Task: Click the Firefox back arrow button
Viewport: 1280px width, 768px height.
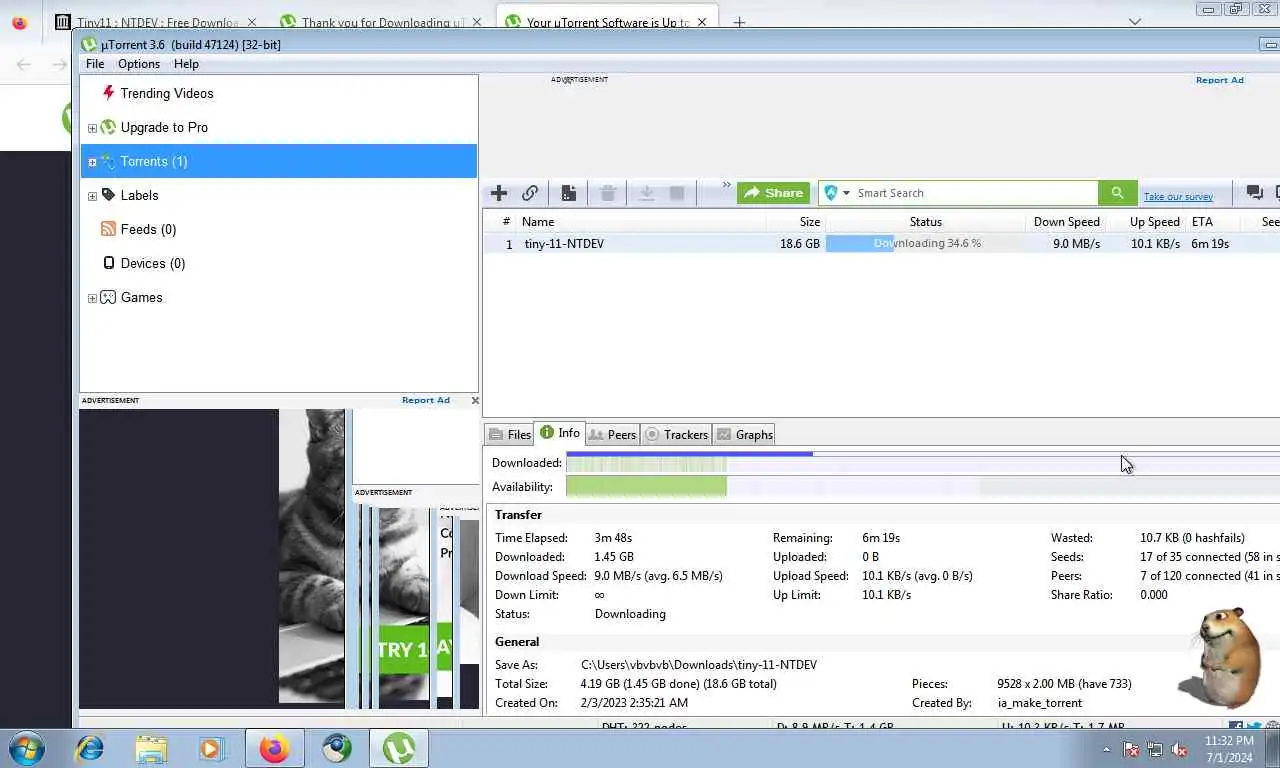Action: point(24,64)
